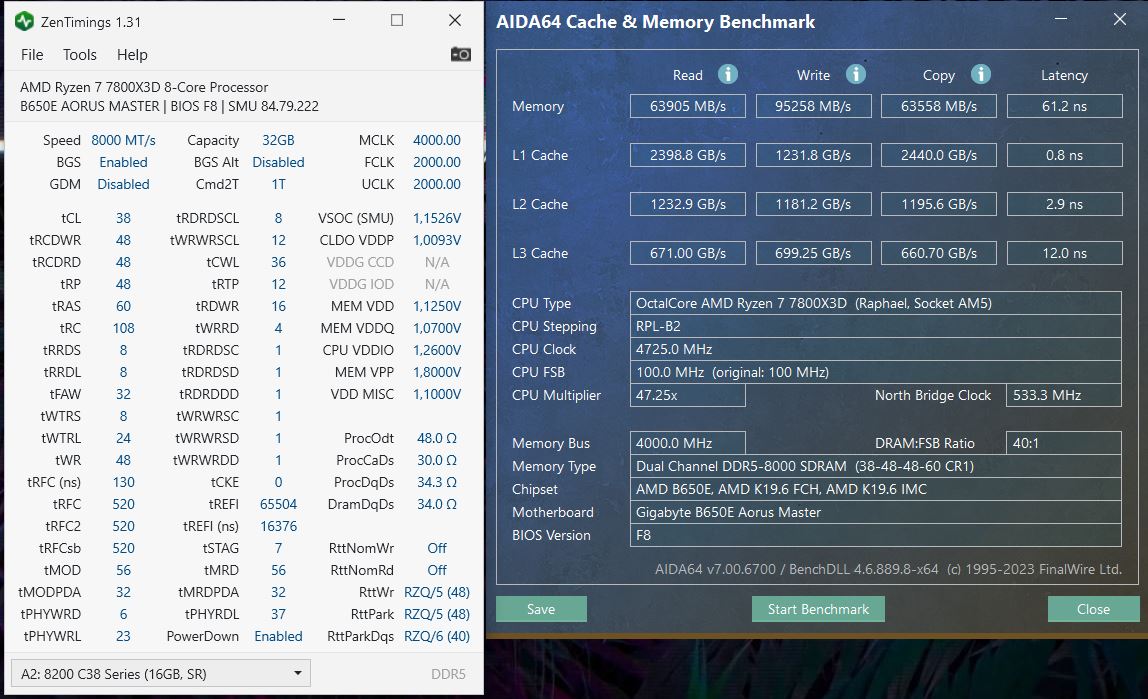This screenshot has height=699, width=1148.
Task: Close the ZenTimings window
Action: coord(455,20)
